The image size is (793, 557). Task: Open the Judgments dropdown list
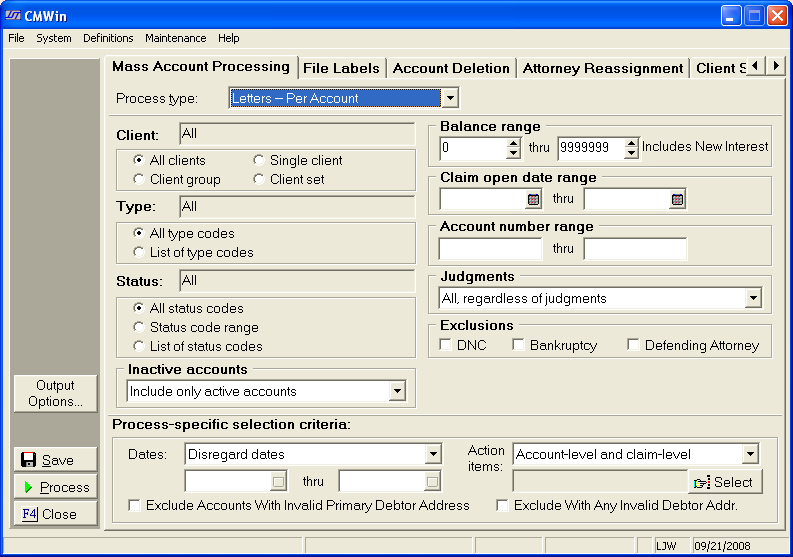[751, 298]
